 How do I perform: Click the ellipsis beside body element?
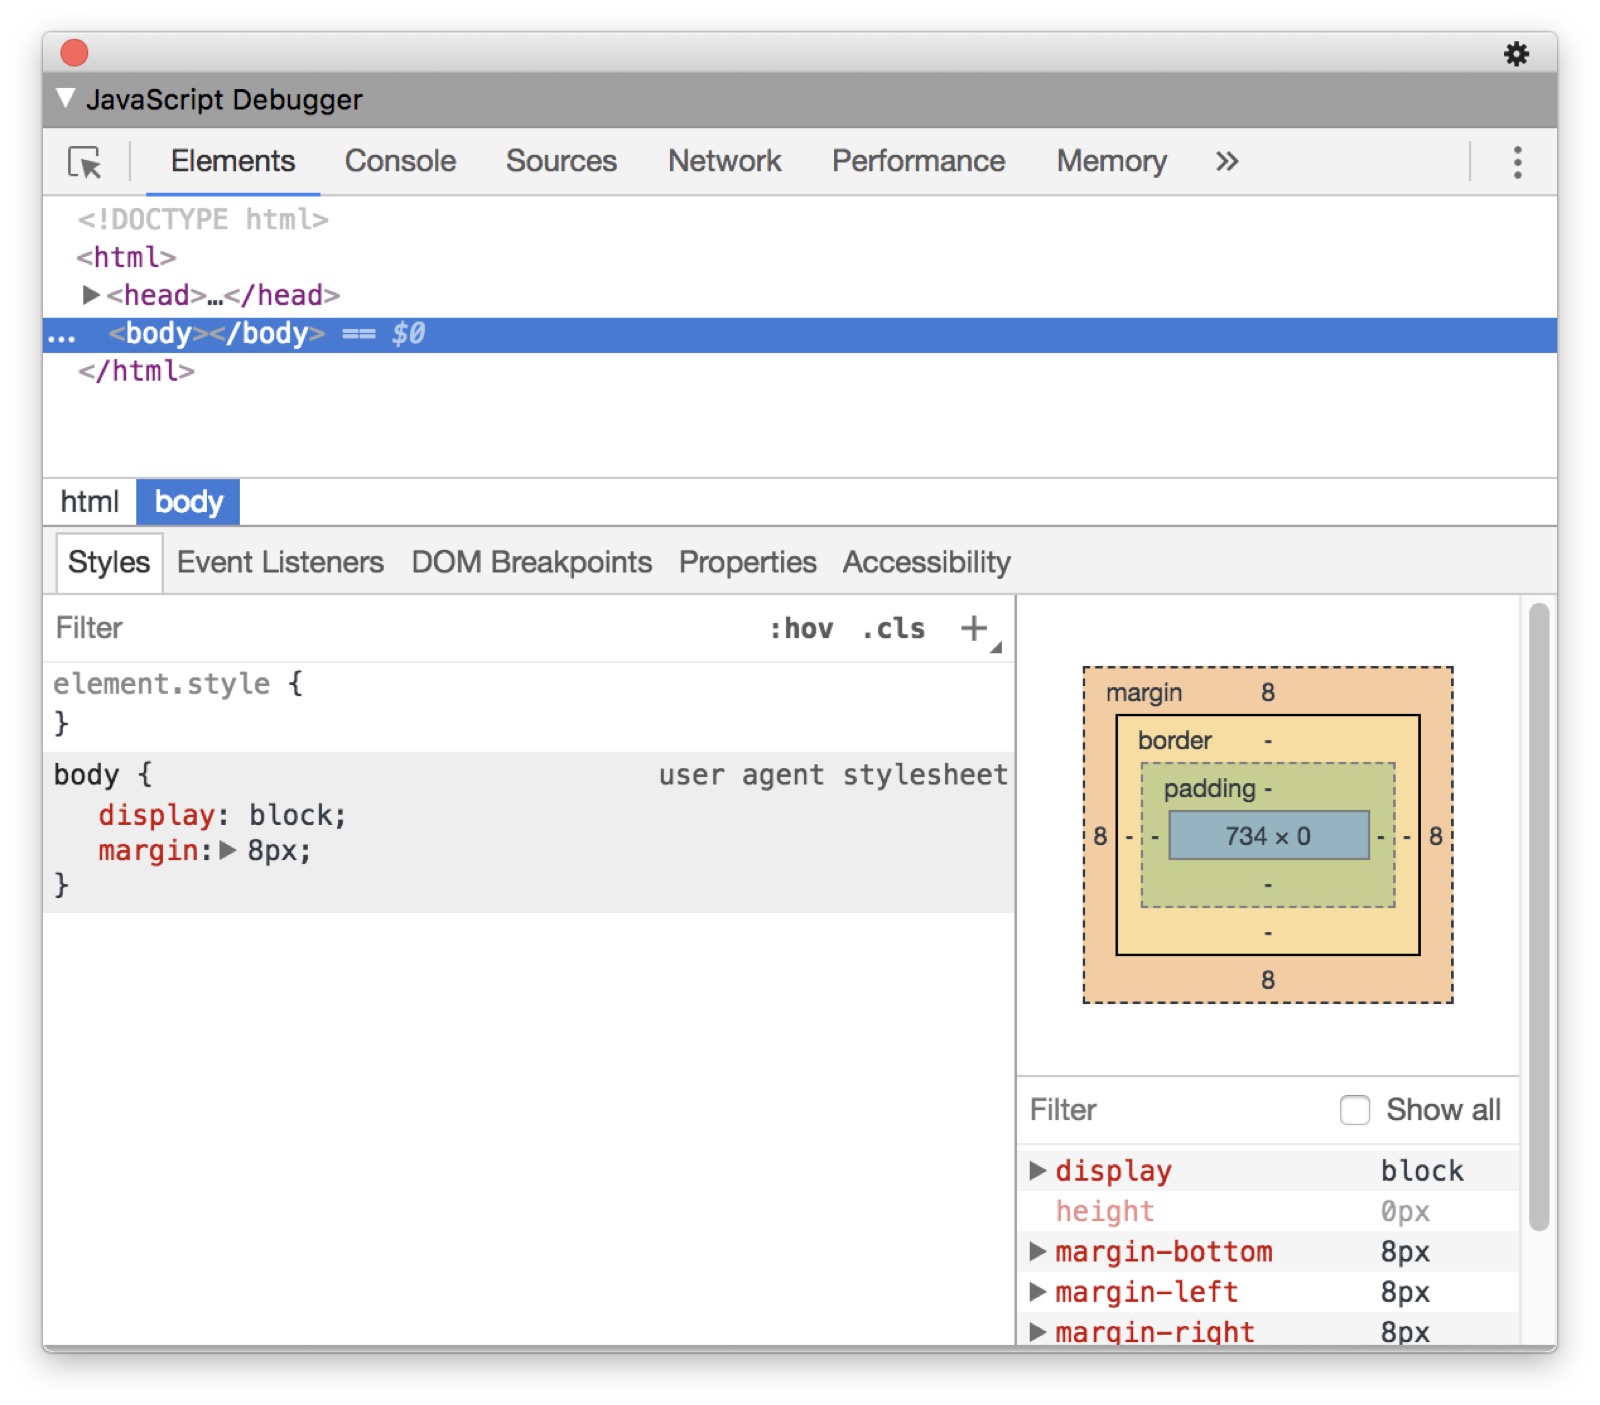point(61,336)
